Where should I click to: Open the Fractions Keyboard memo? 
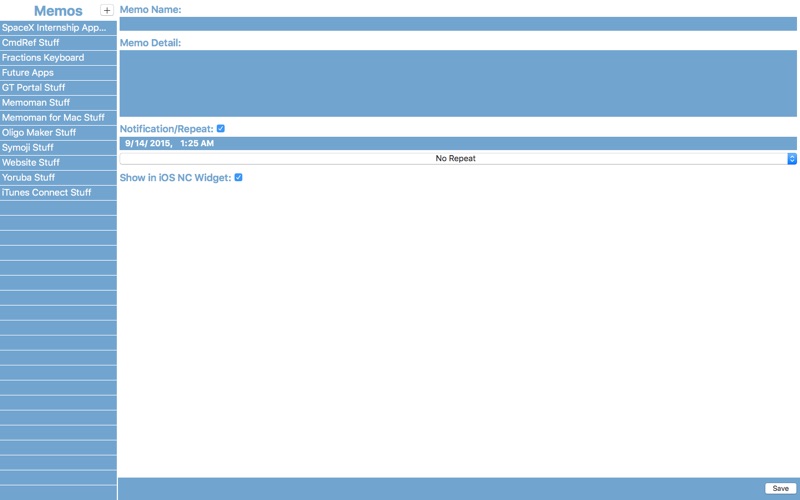click(x=58, y=58)
